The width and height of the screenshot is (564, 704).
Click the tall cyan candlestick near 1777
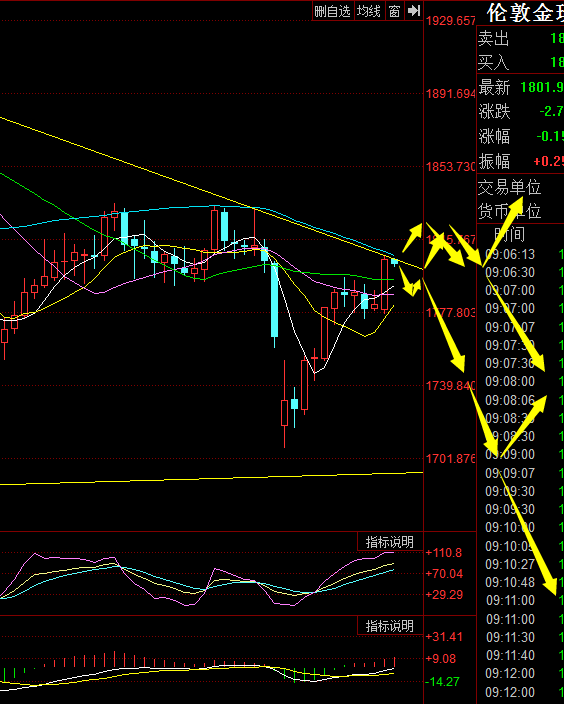tap(274, 299)
